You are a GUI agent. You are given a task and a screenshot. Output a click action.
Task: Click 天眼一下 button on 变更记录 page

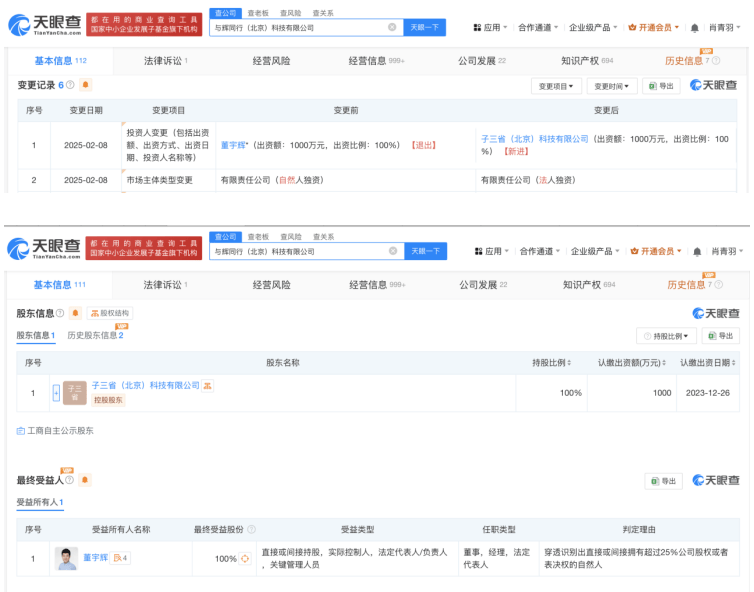[425, 27]
